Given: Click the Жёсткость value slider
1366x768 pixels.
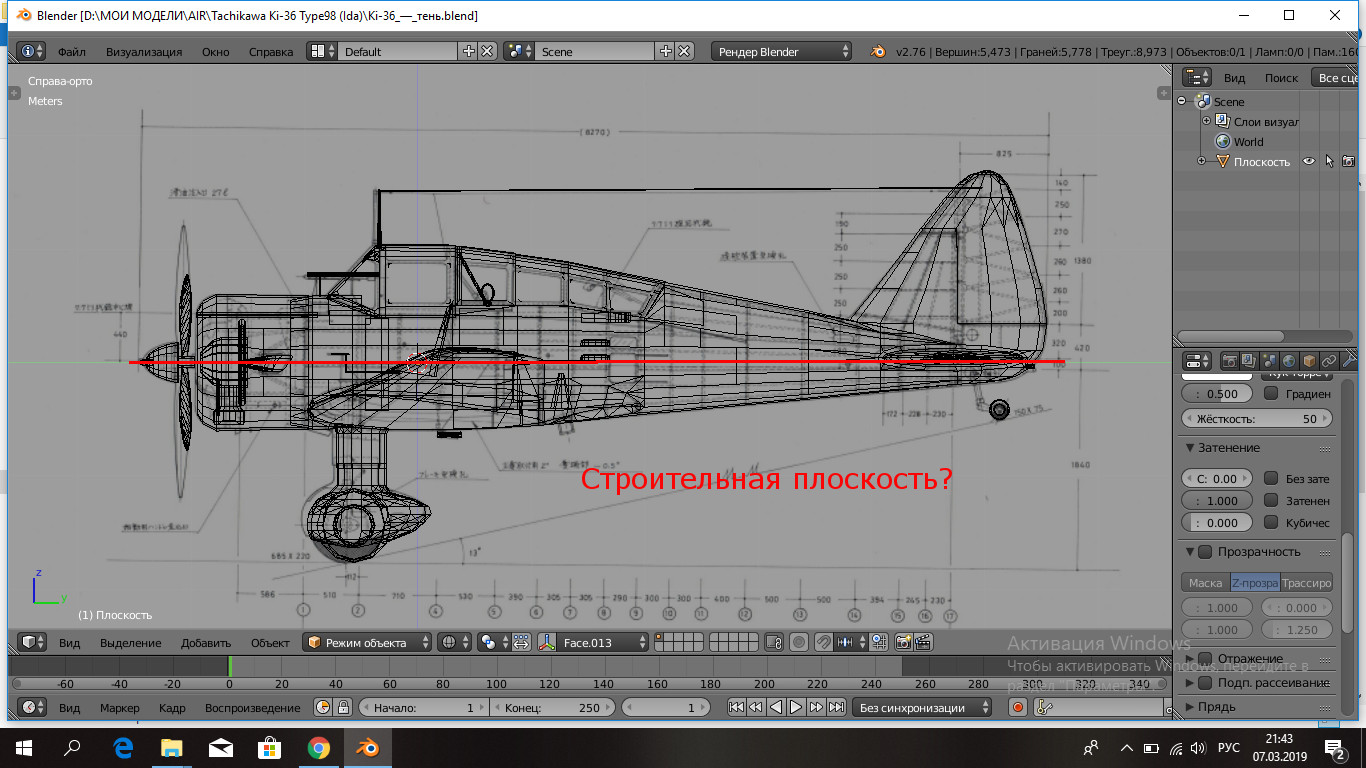Looking at the screenshot, I should 1257,419.
